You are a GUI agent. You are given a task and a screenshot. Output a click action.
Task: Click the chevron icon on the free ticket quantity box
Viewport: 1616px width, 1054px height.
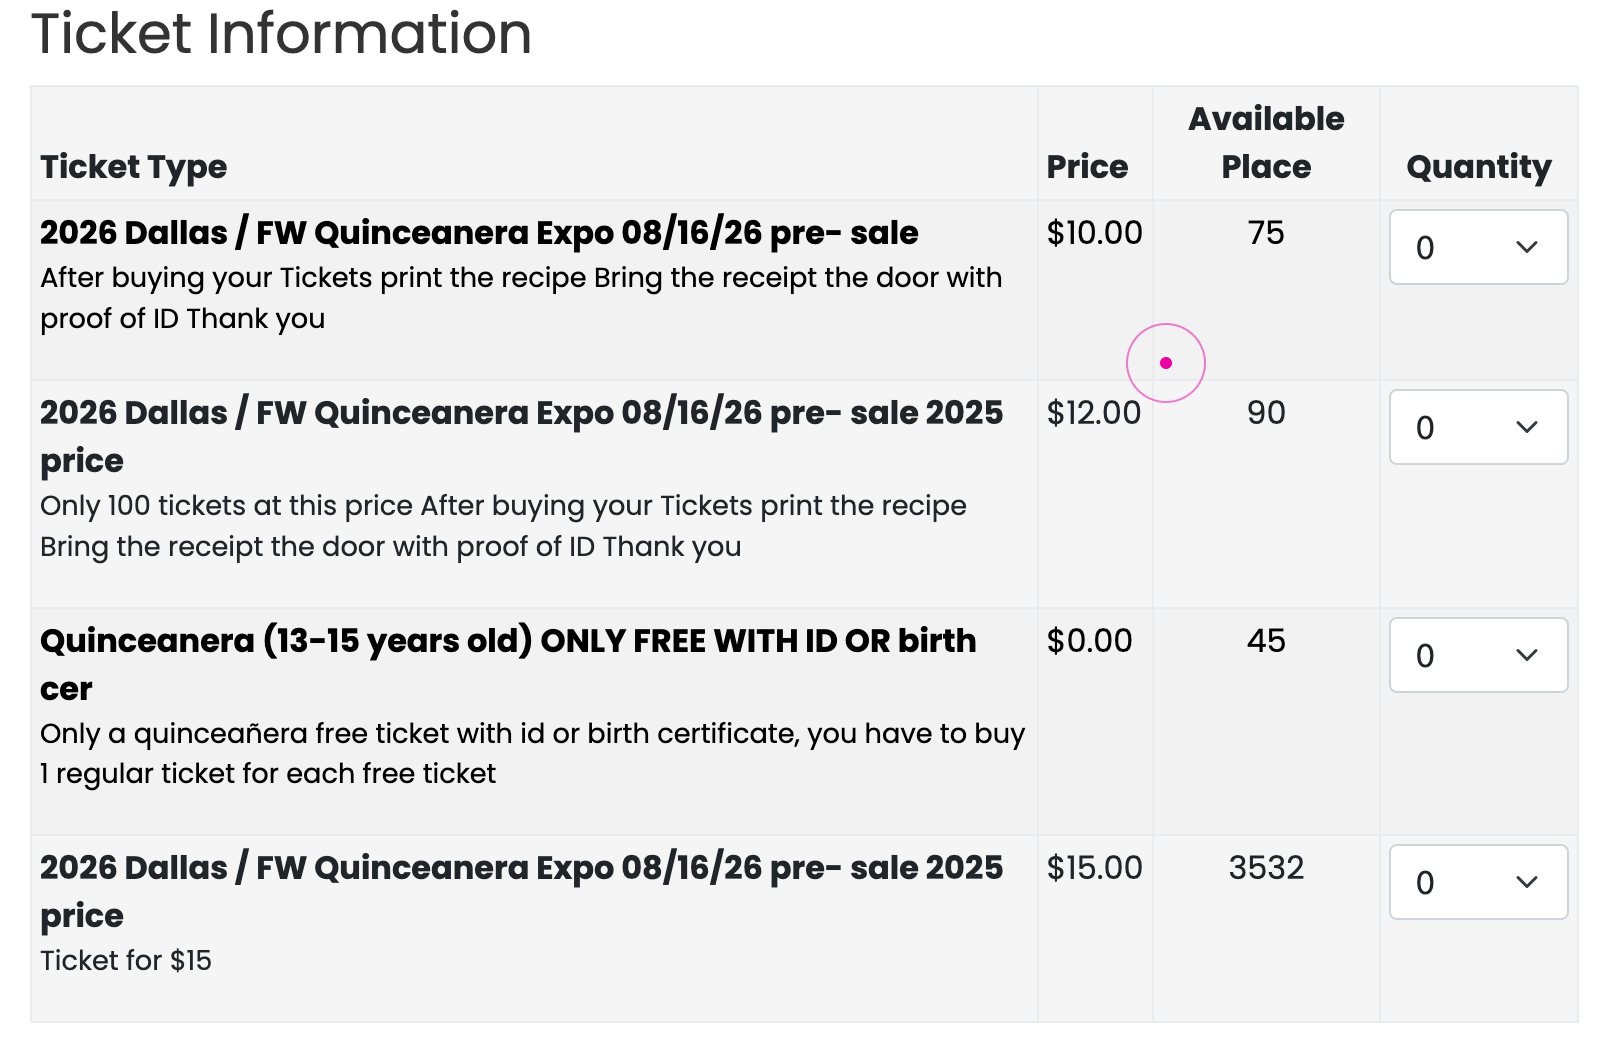pyautogui.click(x=1527, y=655)
